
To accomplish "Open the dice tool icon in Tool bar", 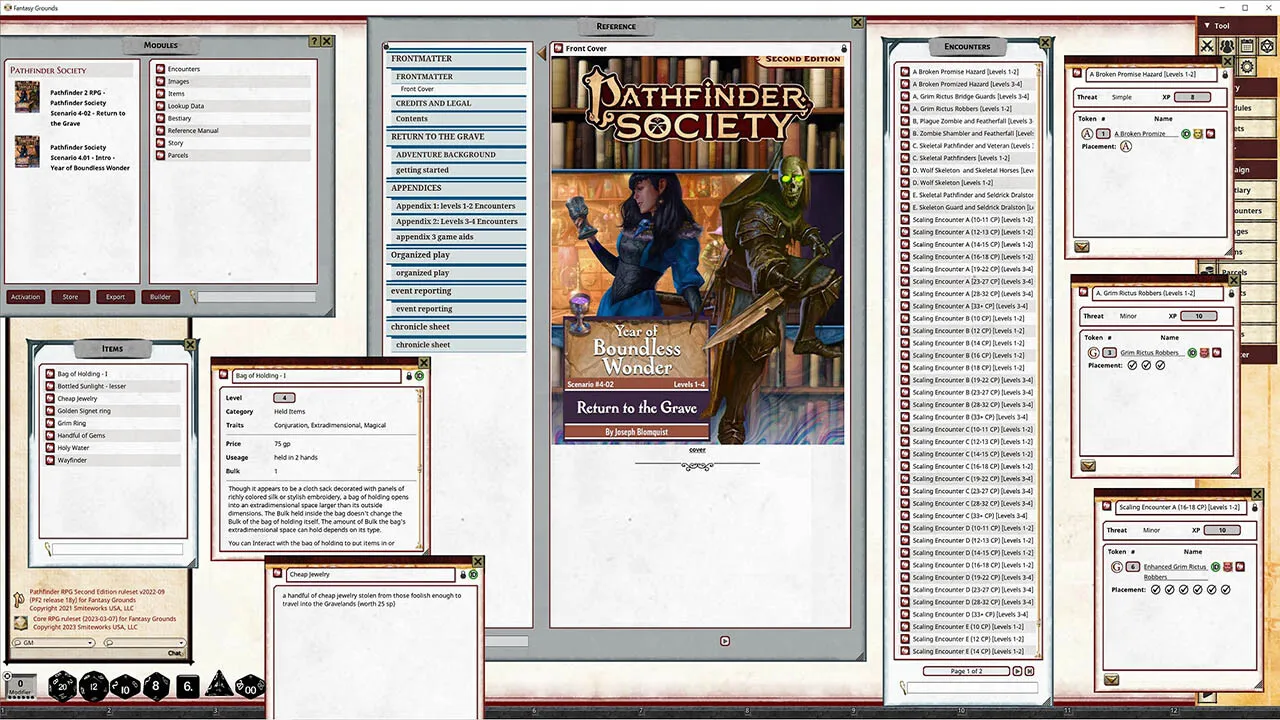I will [1267, 46].
